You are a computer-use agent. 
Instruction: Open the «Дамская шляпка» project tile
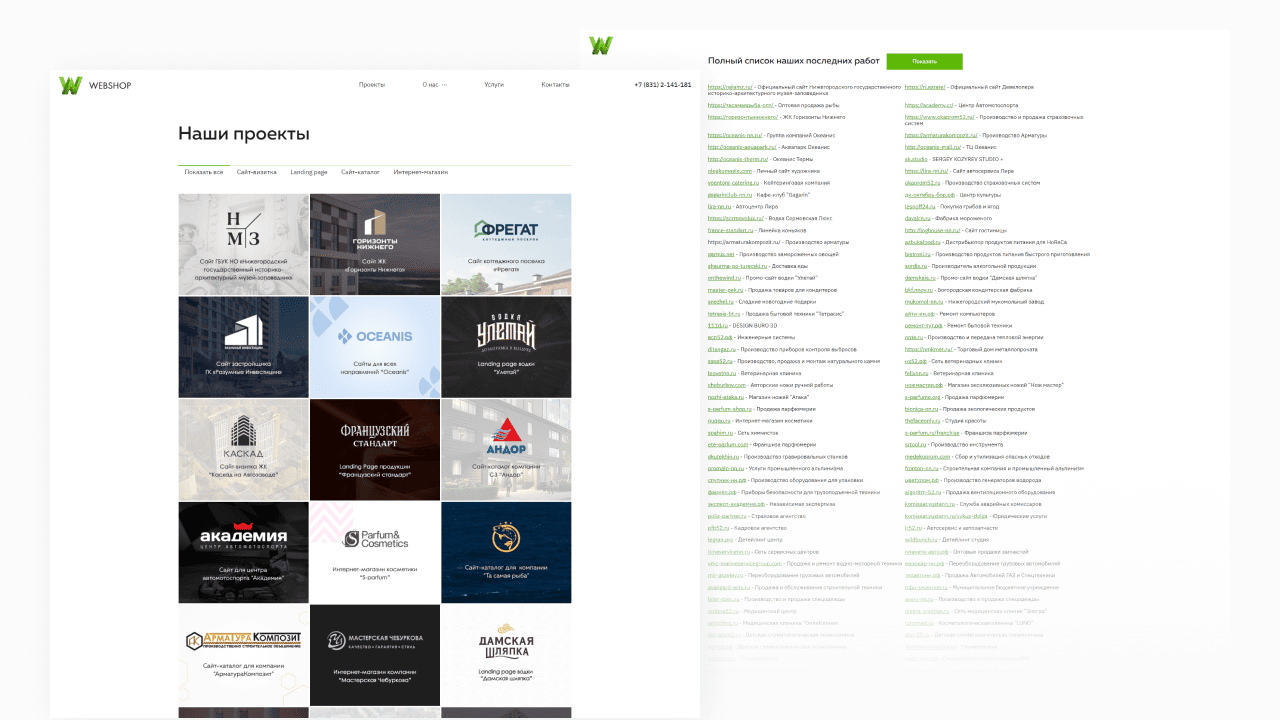coord(506,655)
